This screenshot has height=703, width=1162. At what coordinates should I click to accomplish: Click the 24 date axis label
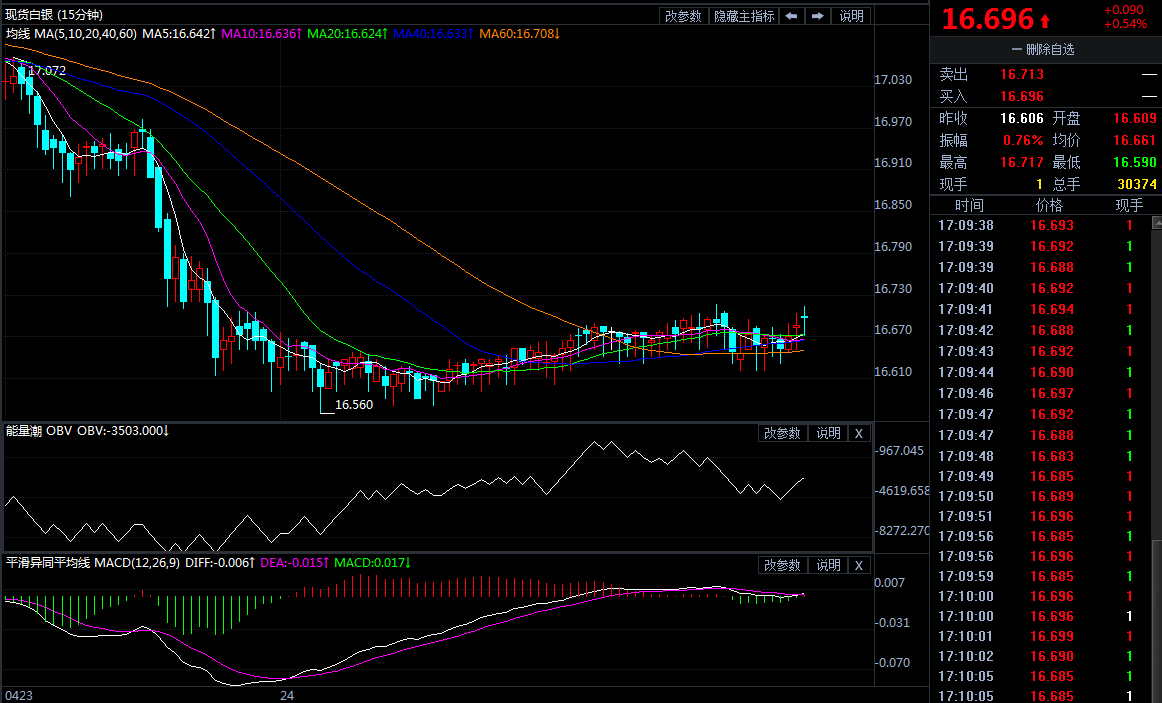click(287, 696)
